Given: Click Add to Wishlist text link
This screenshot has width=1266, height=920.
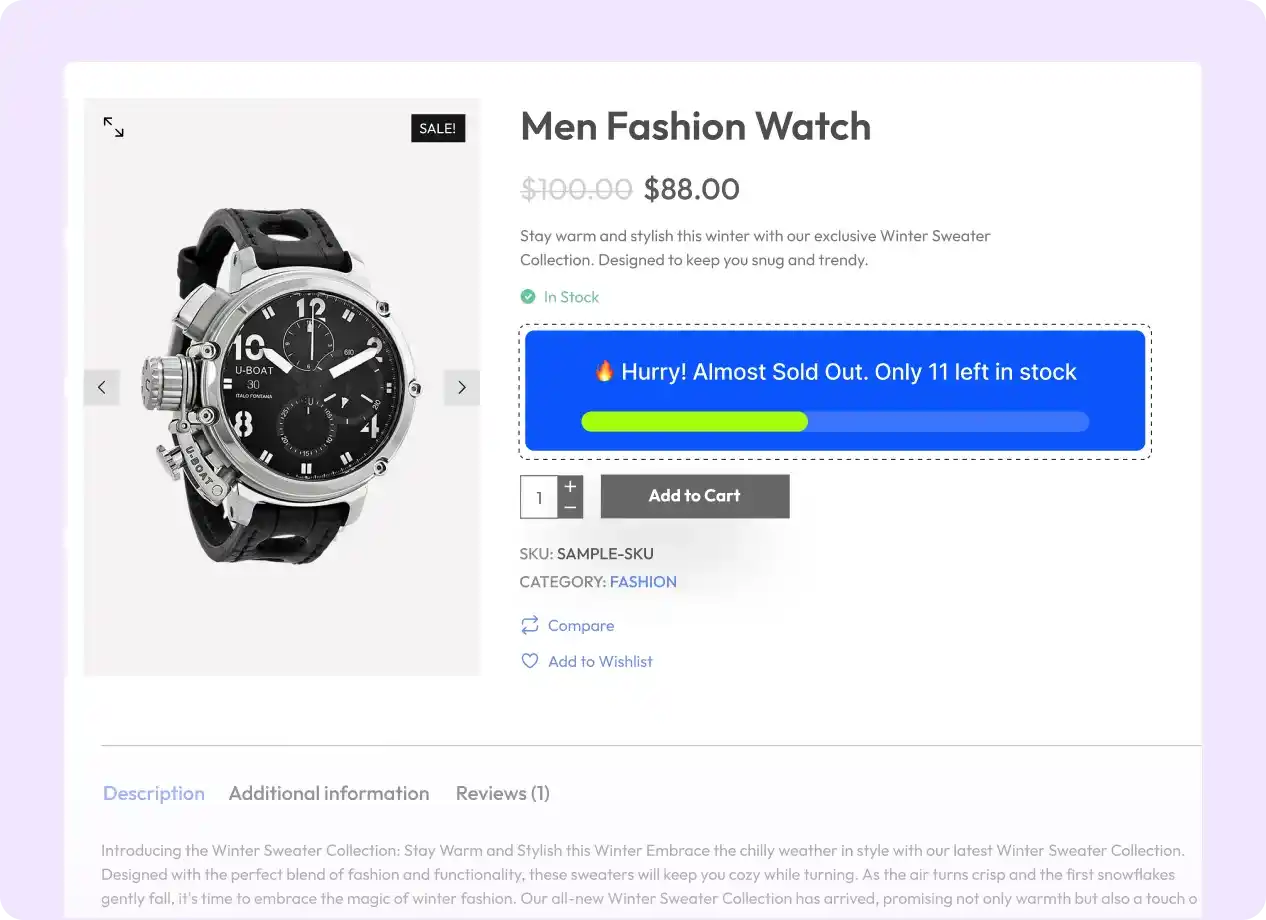Looking at the screenshot, I should pos(599,660).
